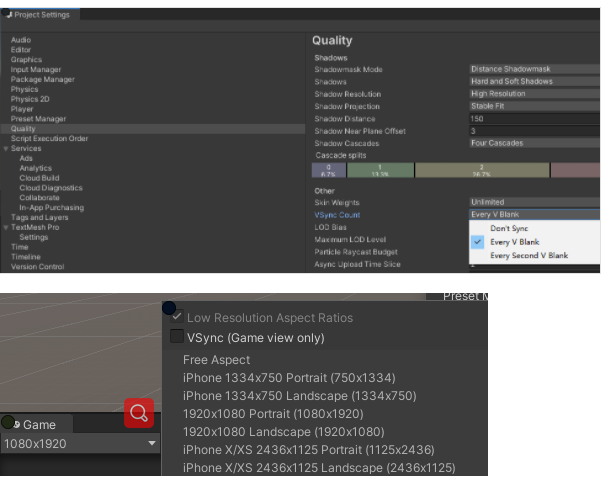Open Input Manager settings
This screenshot has width=608, height=487.
pos(36,69)
